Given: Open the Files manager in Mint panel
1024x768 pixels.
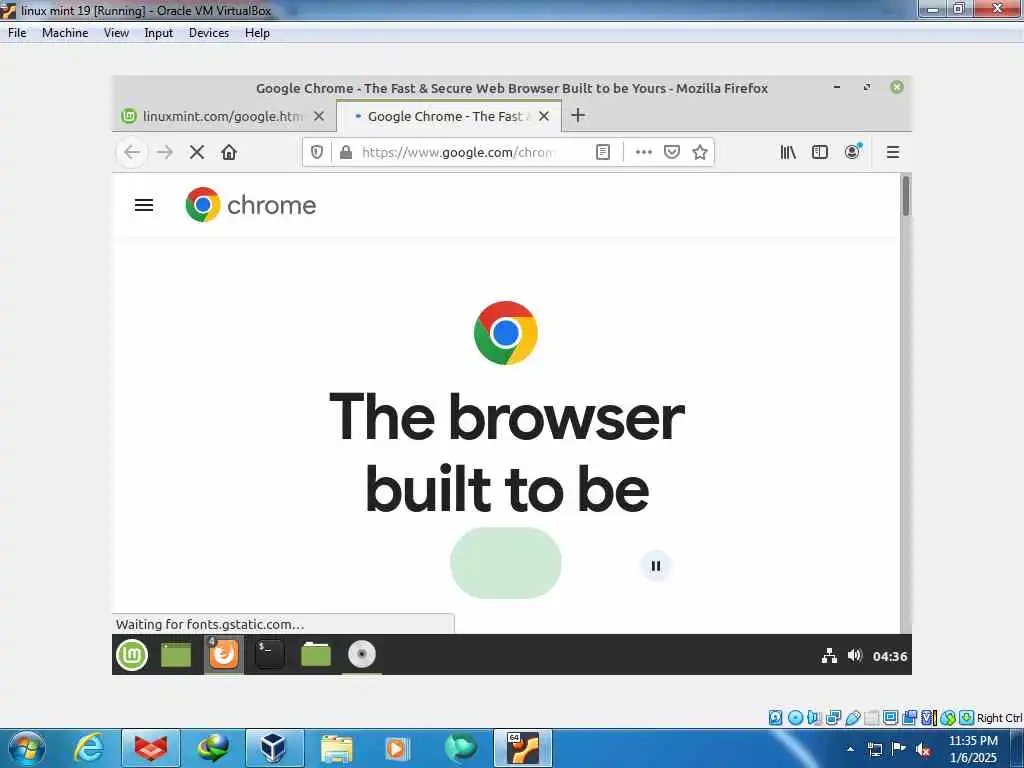Looking at the screenshot, I should tap(315, 654).
